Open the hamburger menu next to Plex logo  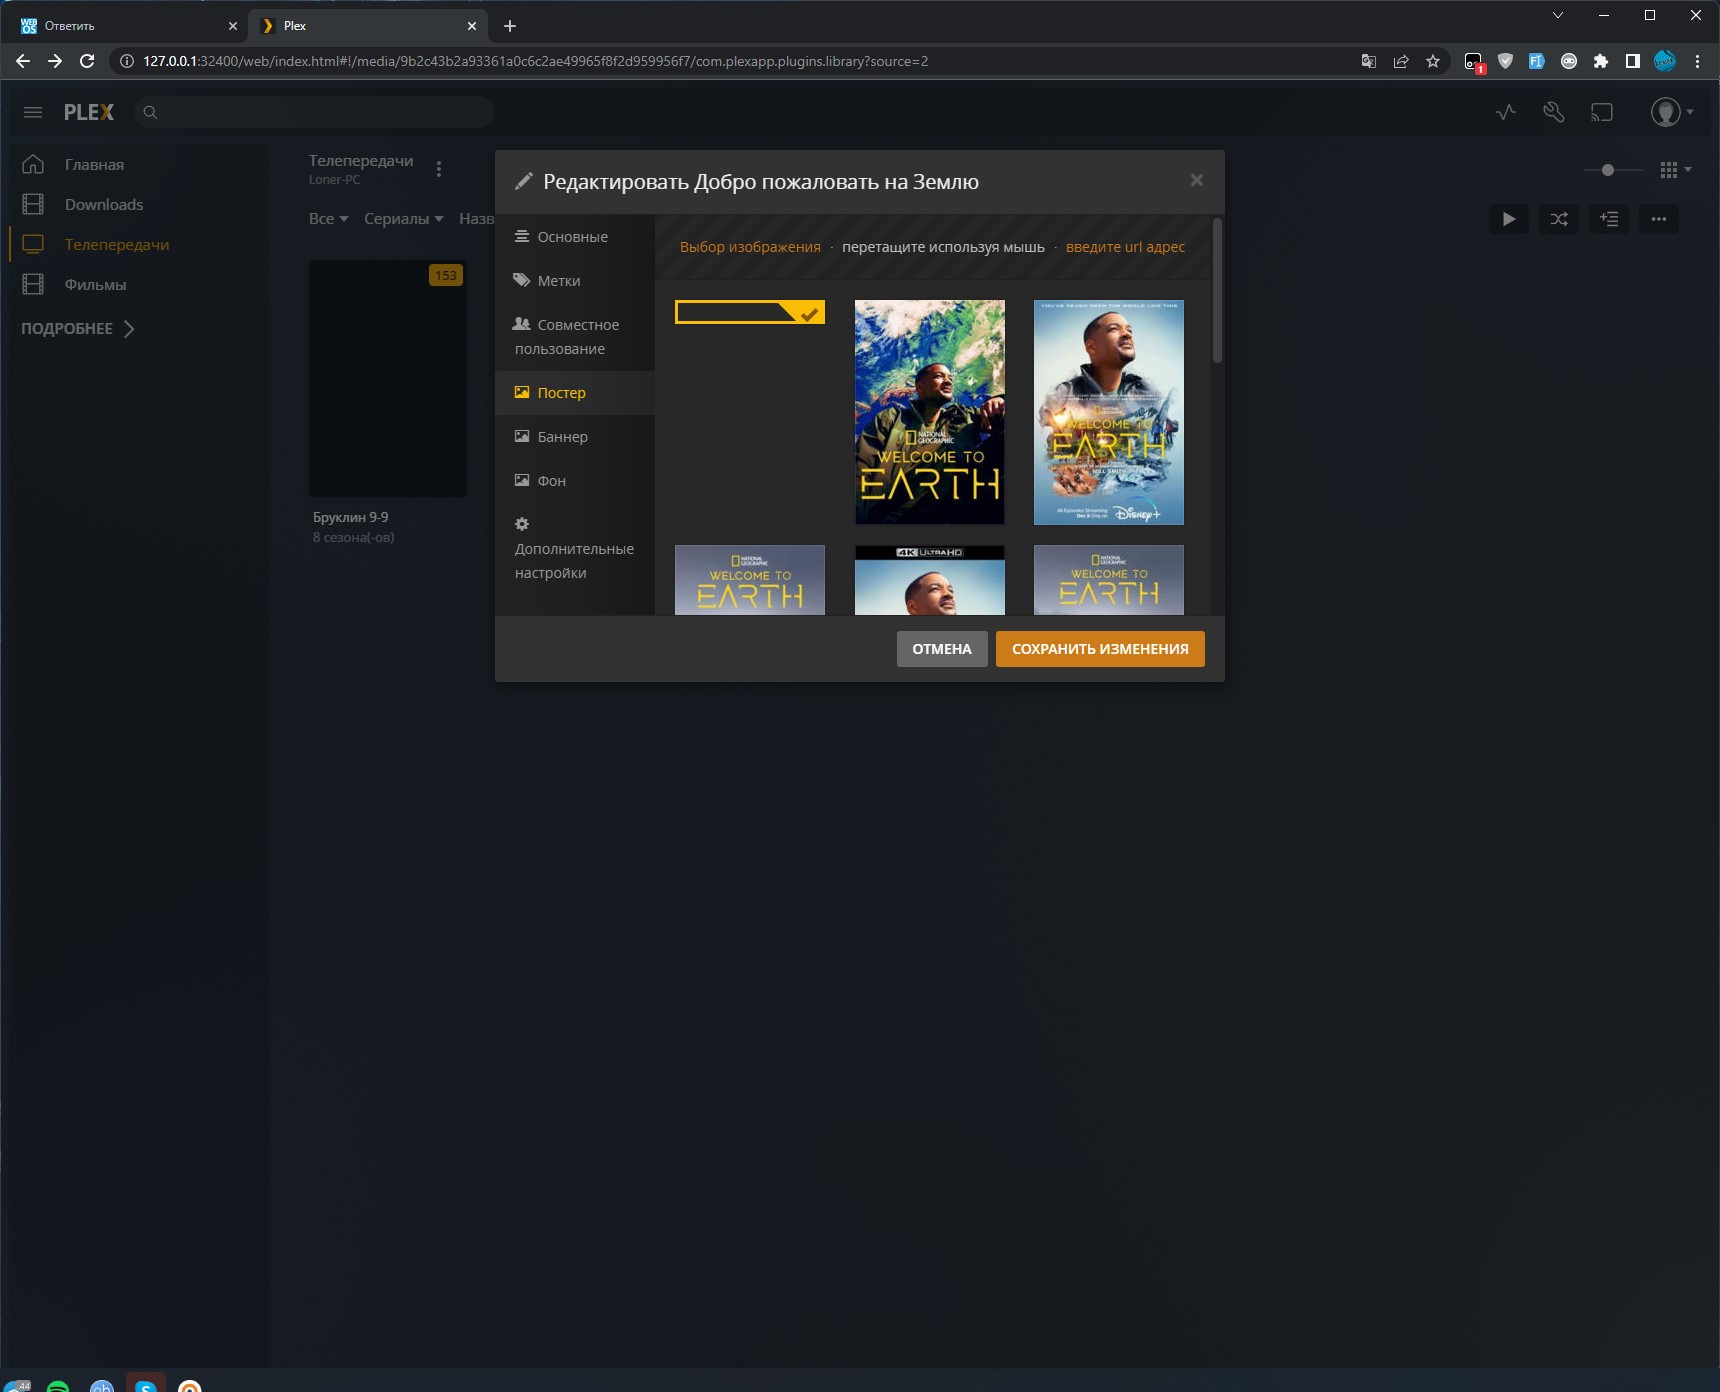pos(33,112)
